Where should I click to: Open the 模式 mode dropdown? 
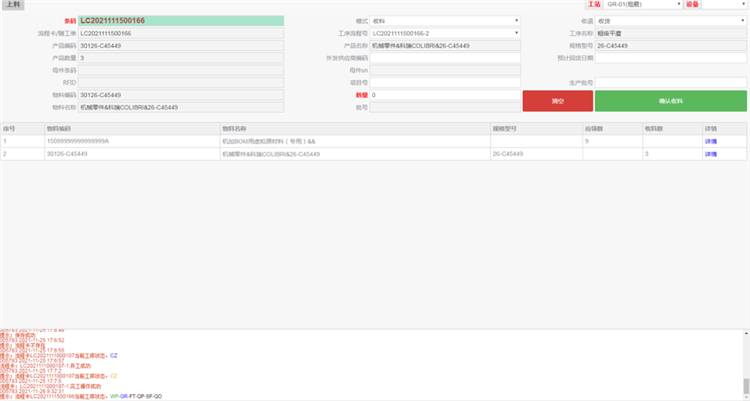pyautogui.click(x=445, y=20)
